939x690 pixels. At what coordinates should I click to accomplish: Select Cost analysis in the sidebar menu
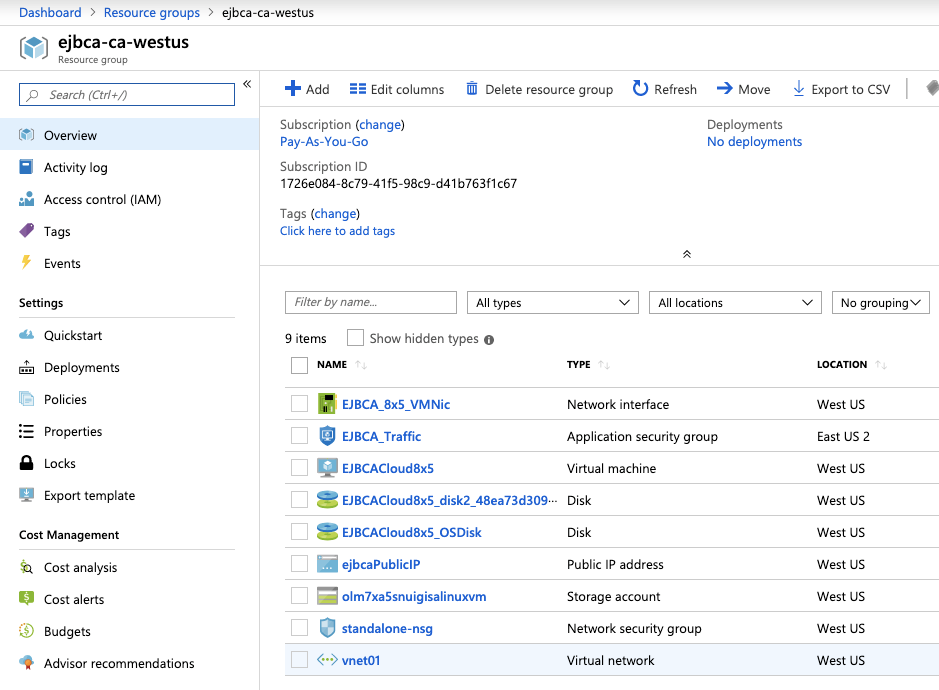80,567
